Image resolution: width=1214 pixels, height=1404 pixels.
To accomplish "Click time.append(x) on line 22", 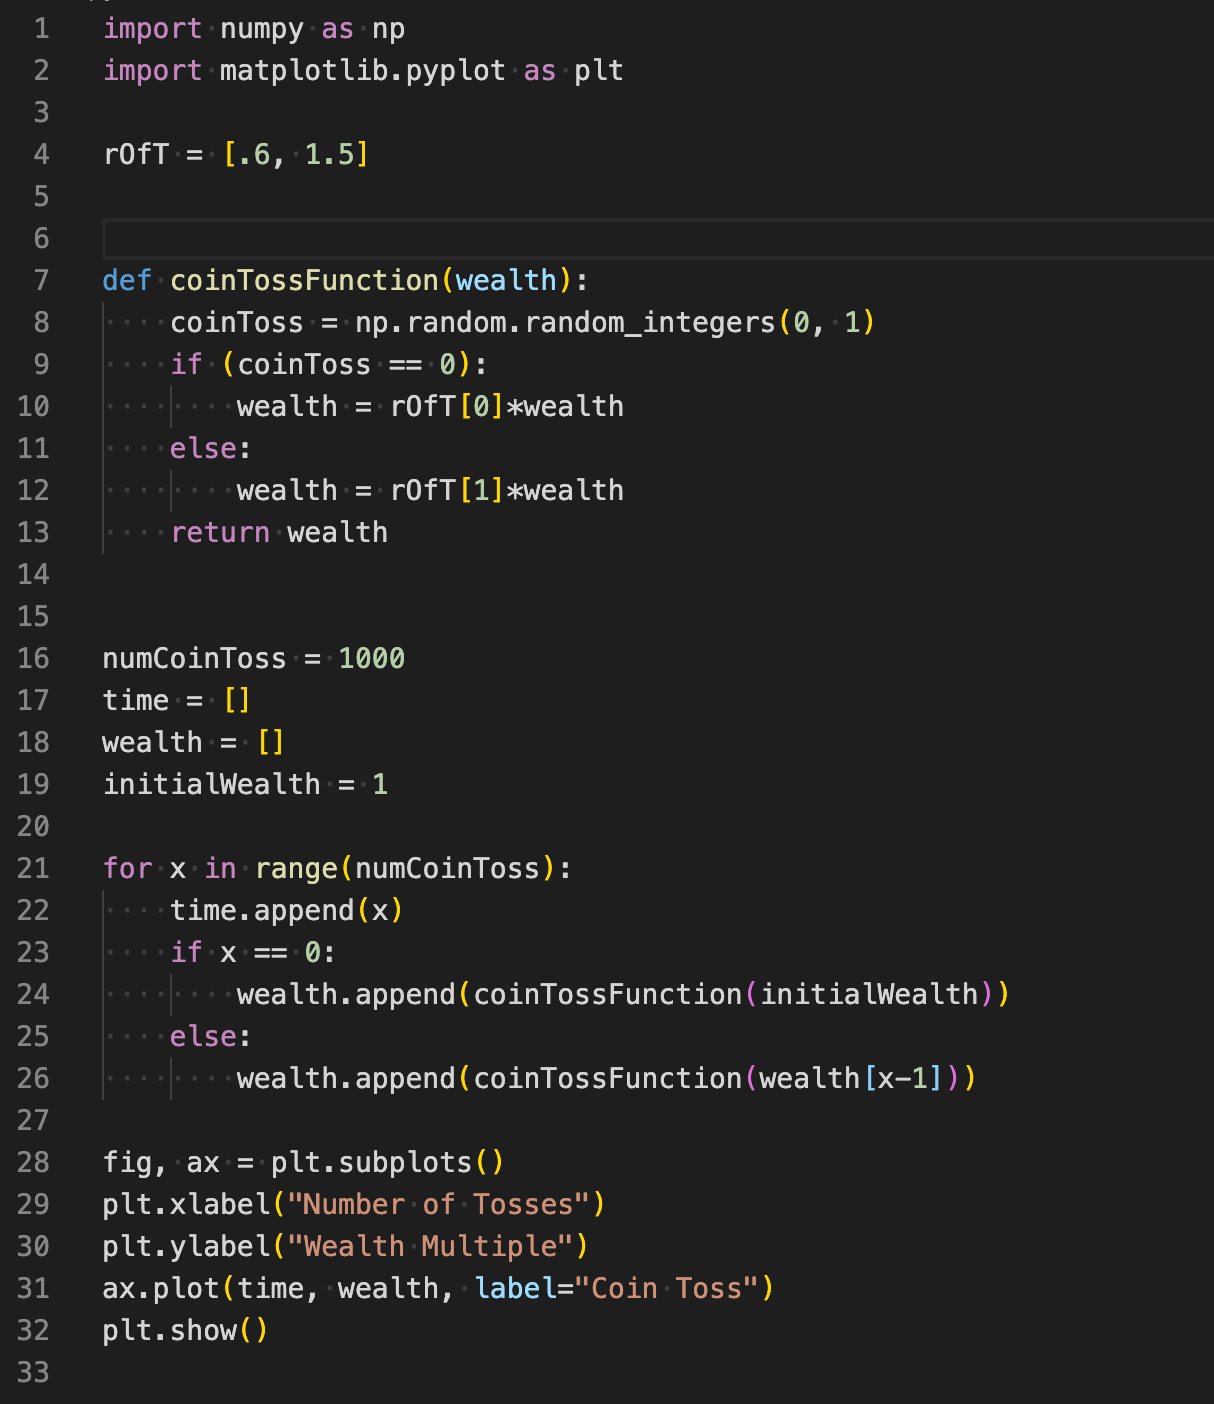I will click(287, 911).
